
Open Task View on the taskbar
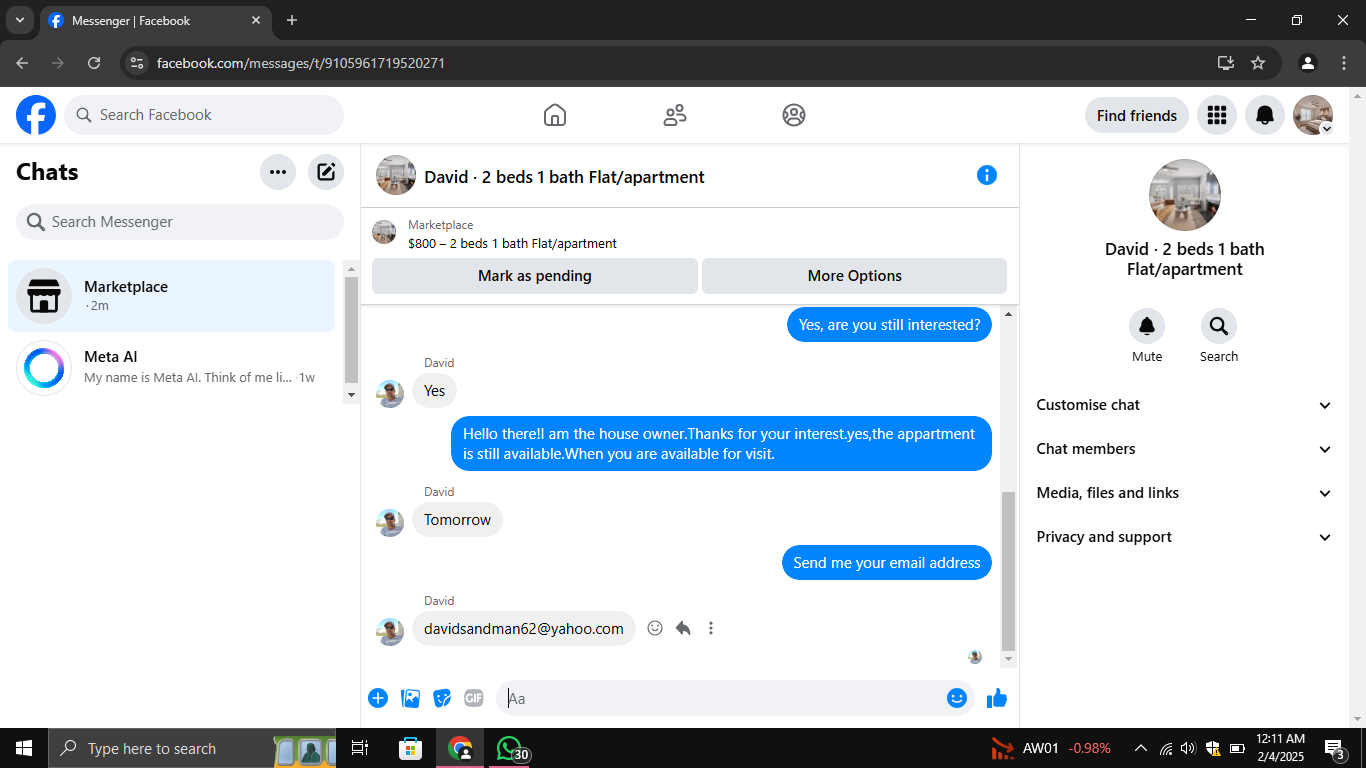[x=360, y=748]
